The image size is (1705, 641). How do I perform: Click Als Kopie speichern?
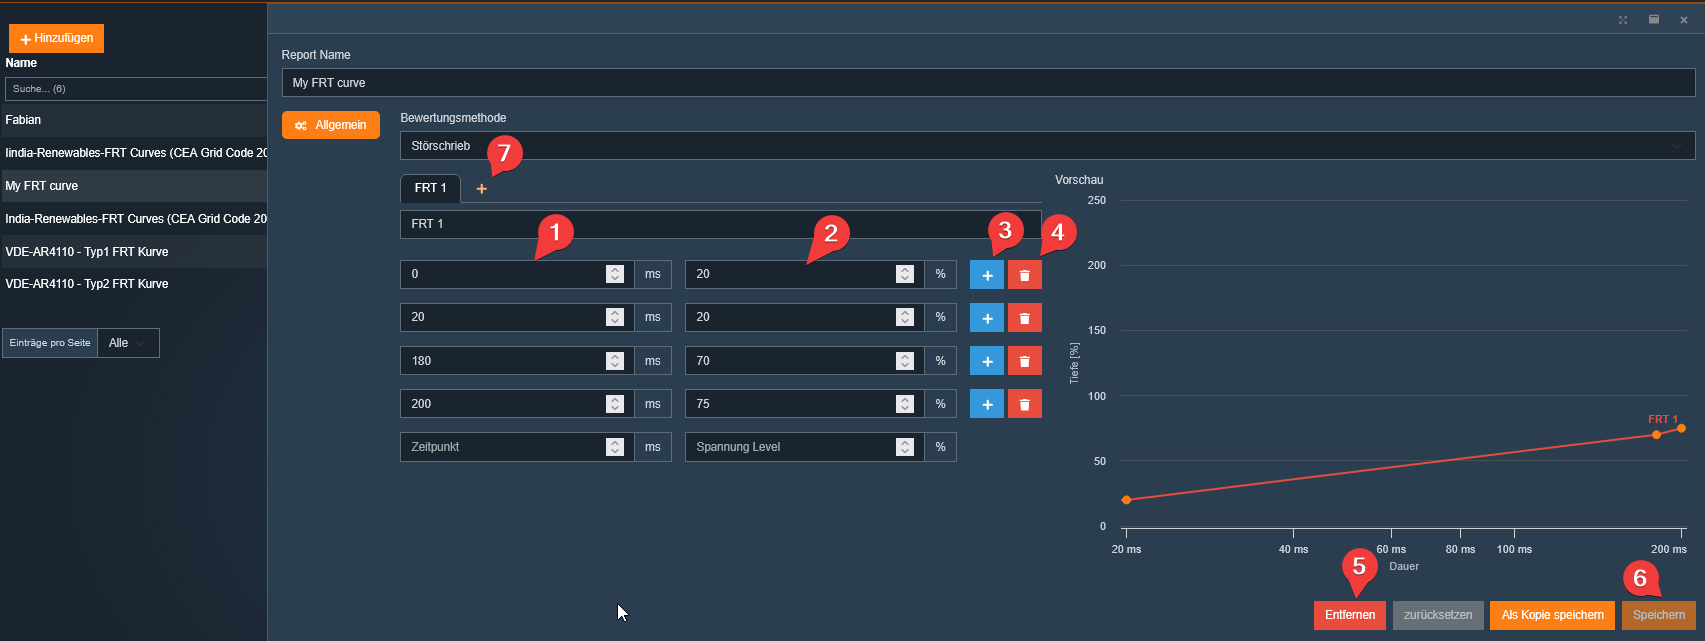(1552, 615)
